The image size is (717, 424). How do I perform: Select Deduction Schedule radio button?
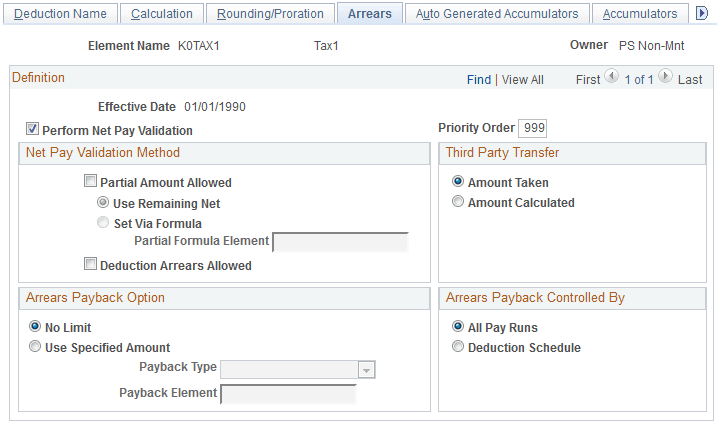[x=458, y=347]
